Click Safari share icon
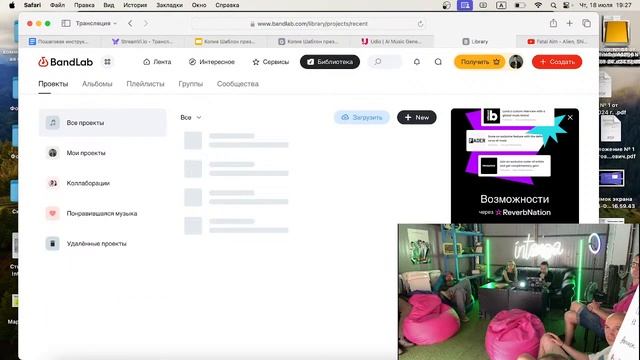The image size is (640, 360). [x=553, y=23]
